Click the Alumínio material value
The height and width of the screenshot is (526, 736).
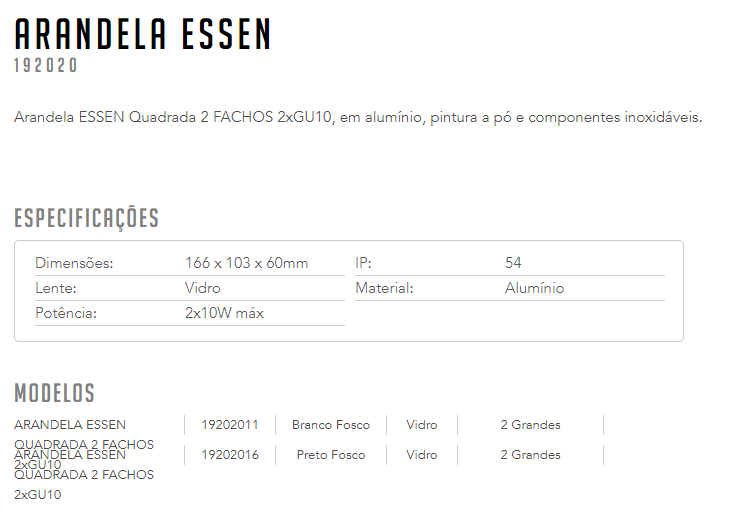[535, 288]
